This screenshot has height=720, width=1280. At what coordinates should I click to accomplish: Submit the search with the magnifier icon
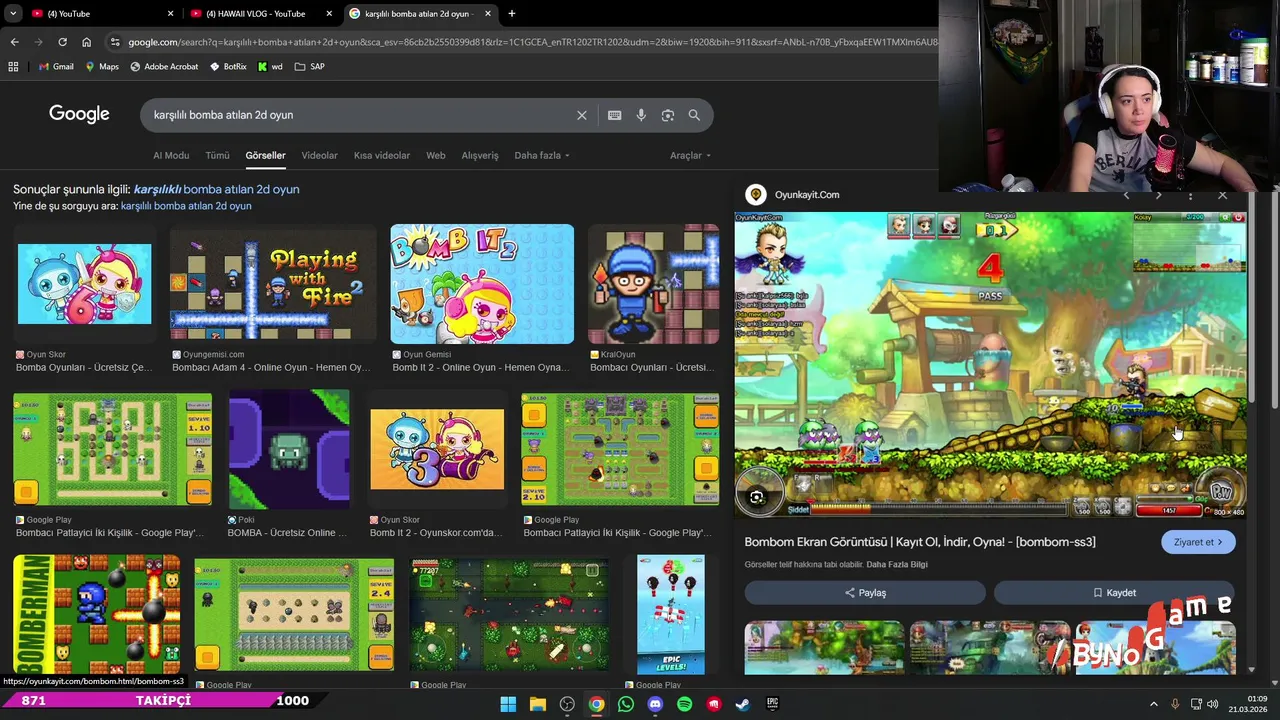(x=694, y=115)
